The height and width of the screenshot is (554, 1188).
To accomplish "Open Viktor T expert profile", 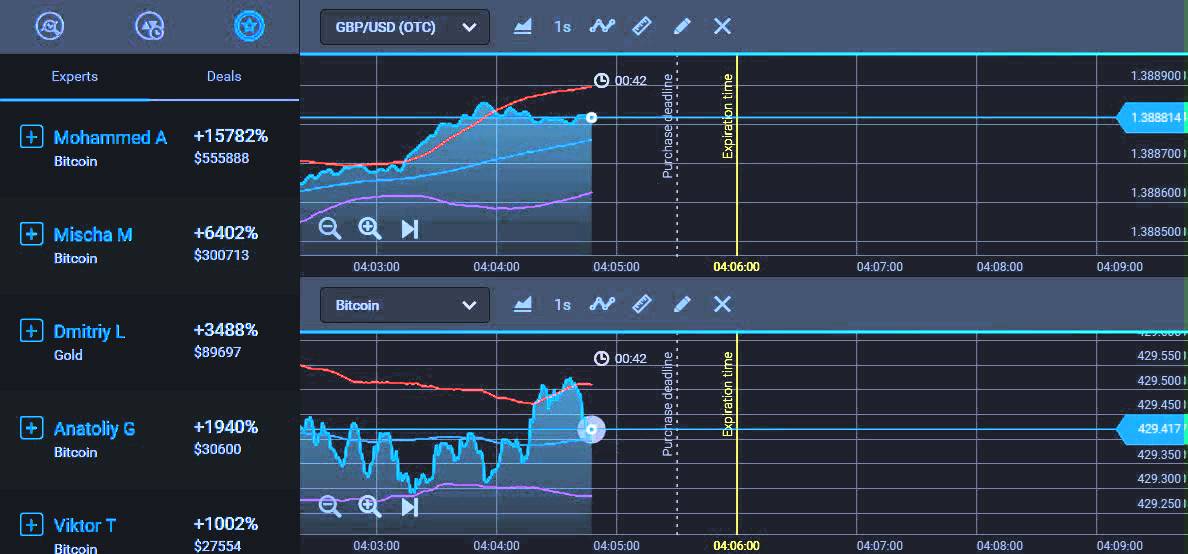I will point(84,525).
